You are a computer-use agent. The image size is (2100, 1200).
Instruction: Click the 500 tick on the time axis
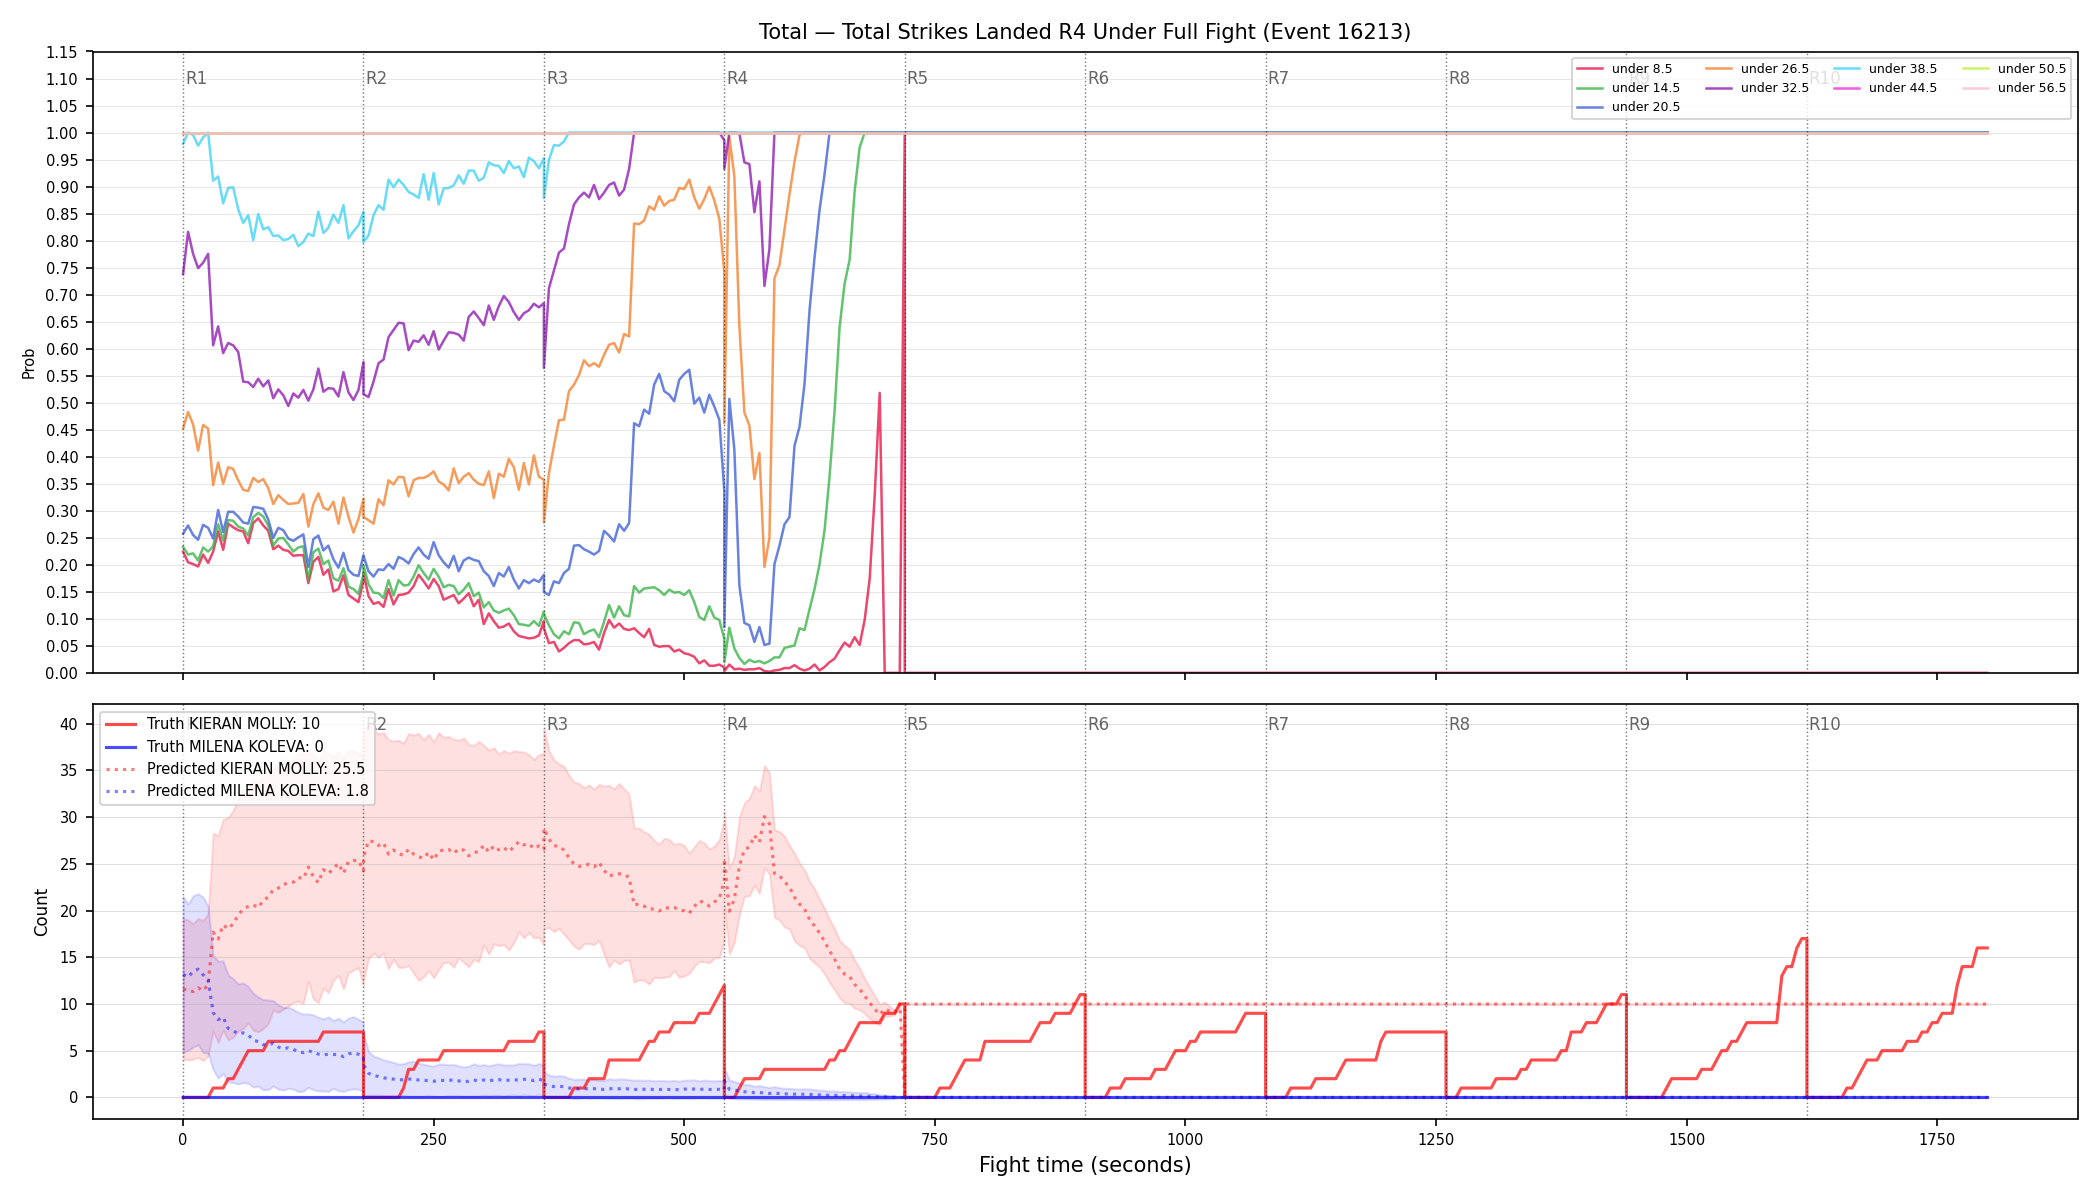coord(684,1139)
